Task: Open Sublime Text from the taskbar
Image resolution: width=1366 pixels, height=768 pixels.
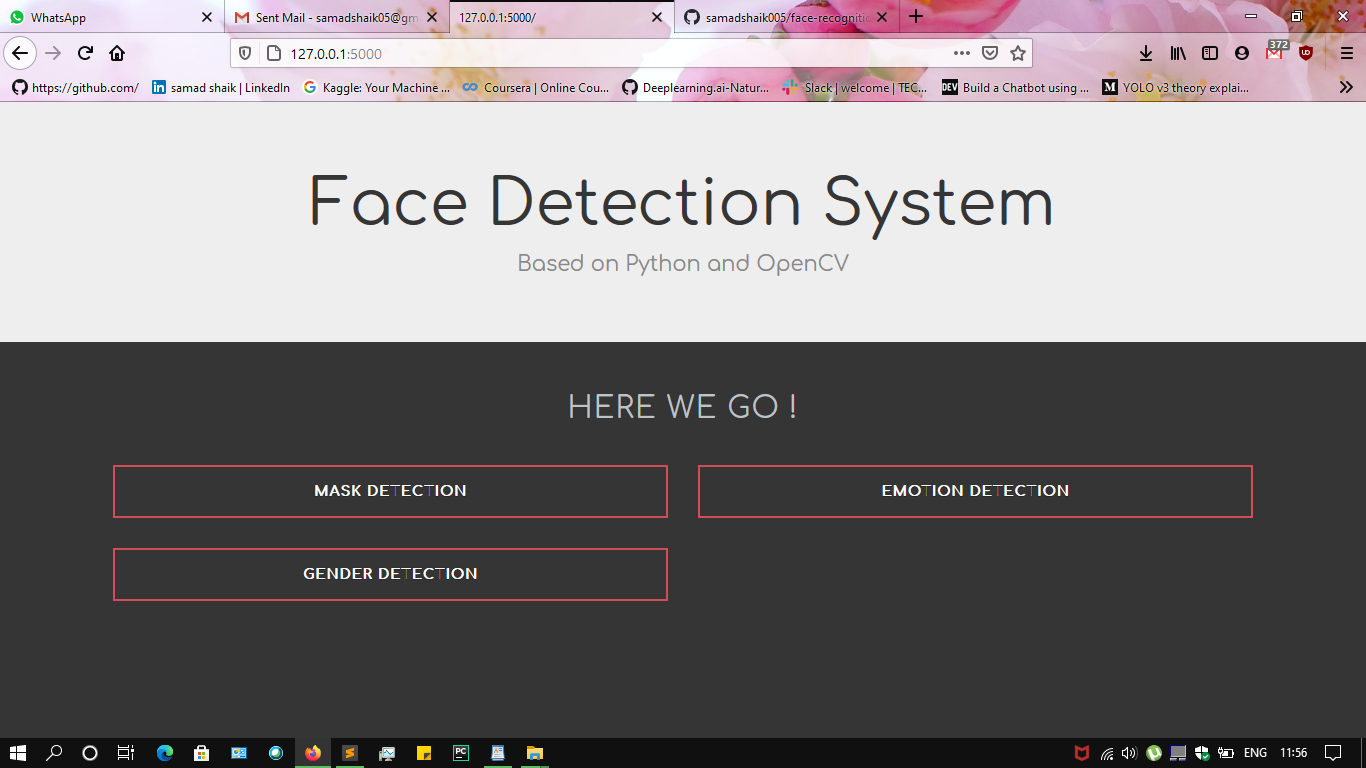Action: point(350,753)
